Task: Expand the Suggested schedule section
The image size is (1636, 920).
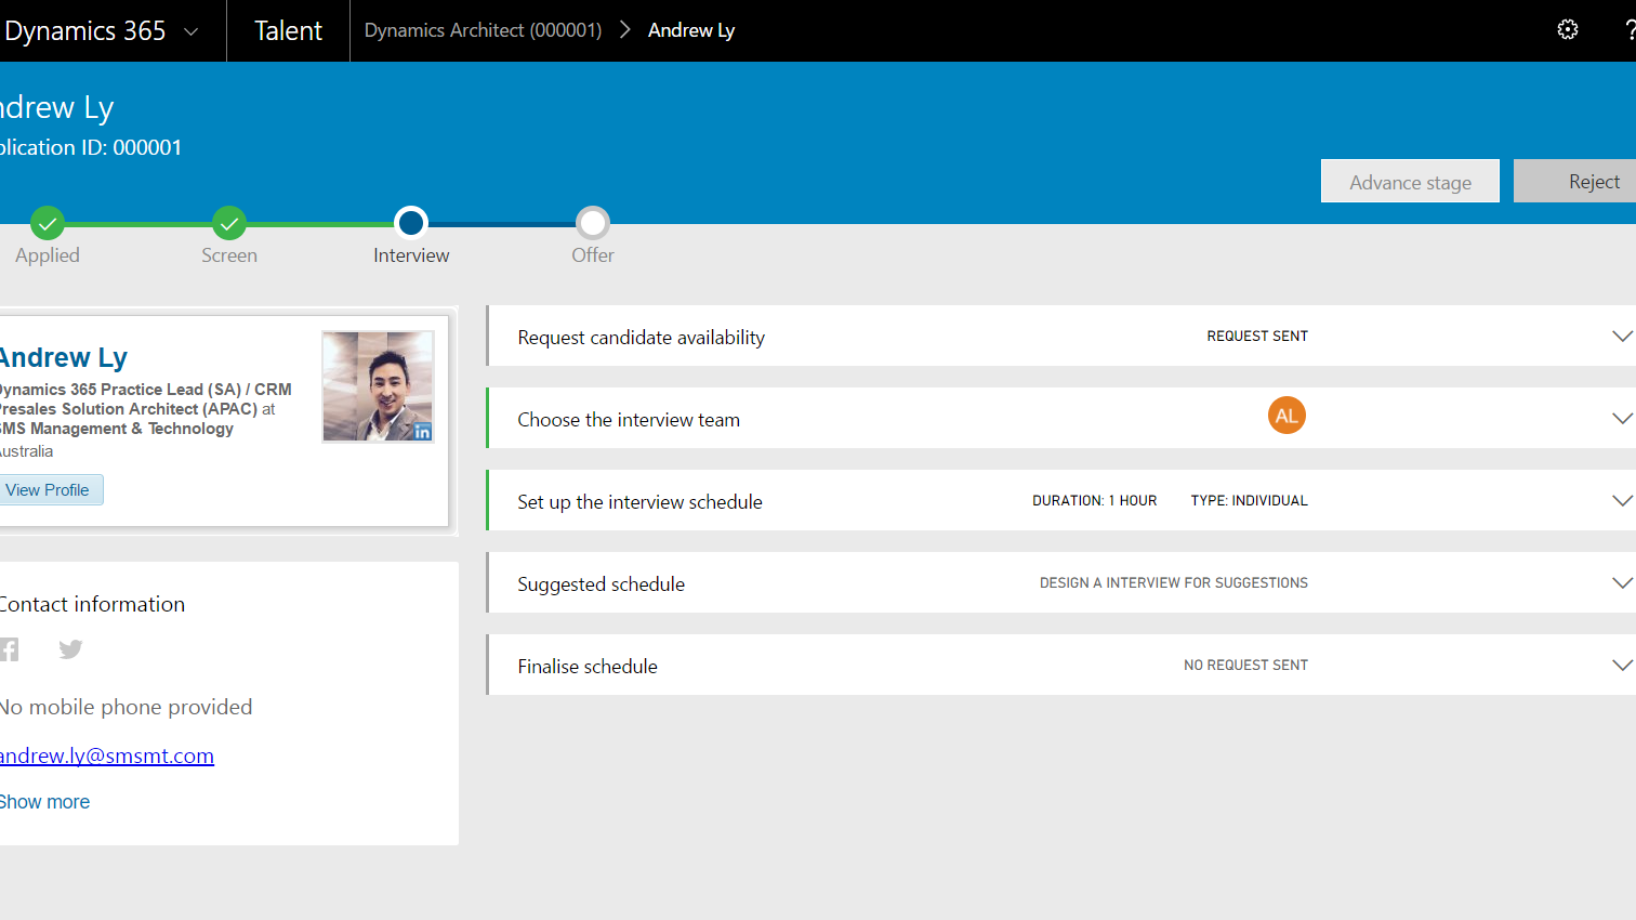Action: tap(1621, 583)
